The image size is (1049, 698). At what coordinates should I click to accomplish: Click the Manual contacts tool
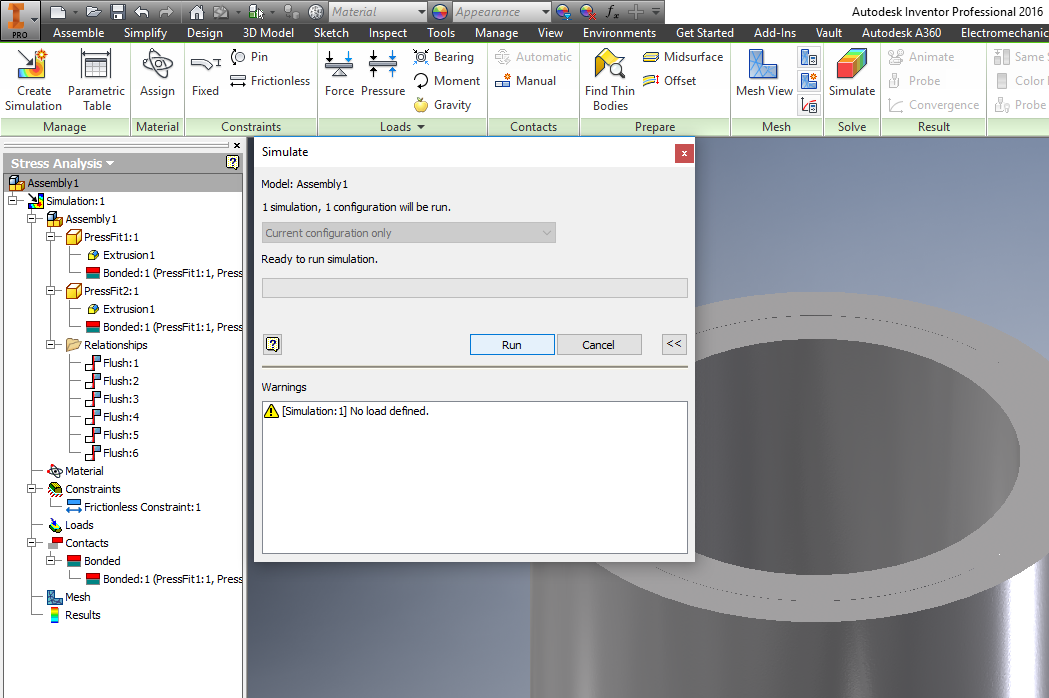coord(526,81)
